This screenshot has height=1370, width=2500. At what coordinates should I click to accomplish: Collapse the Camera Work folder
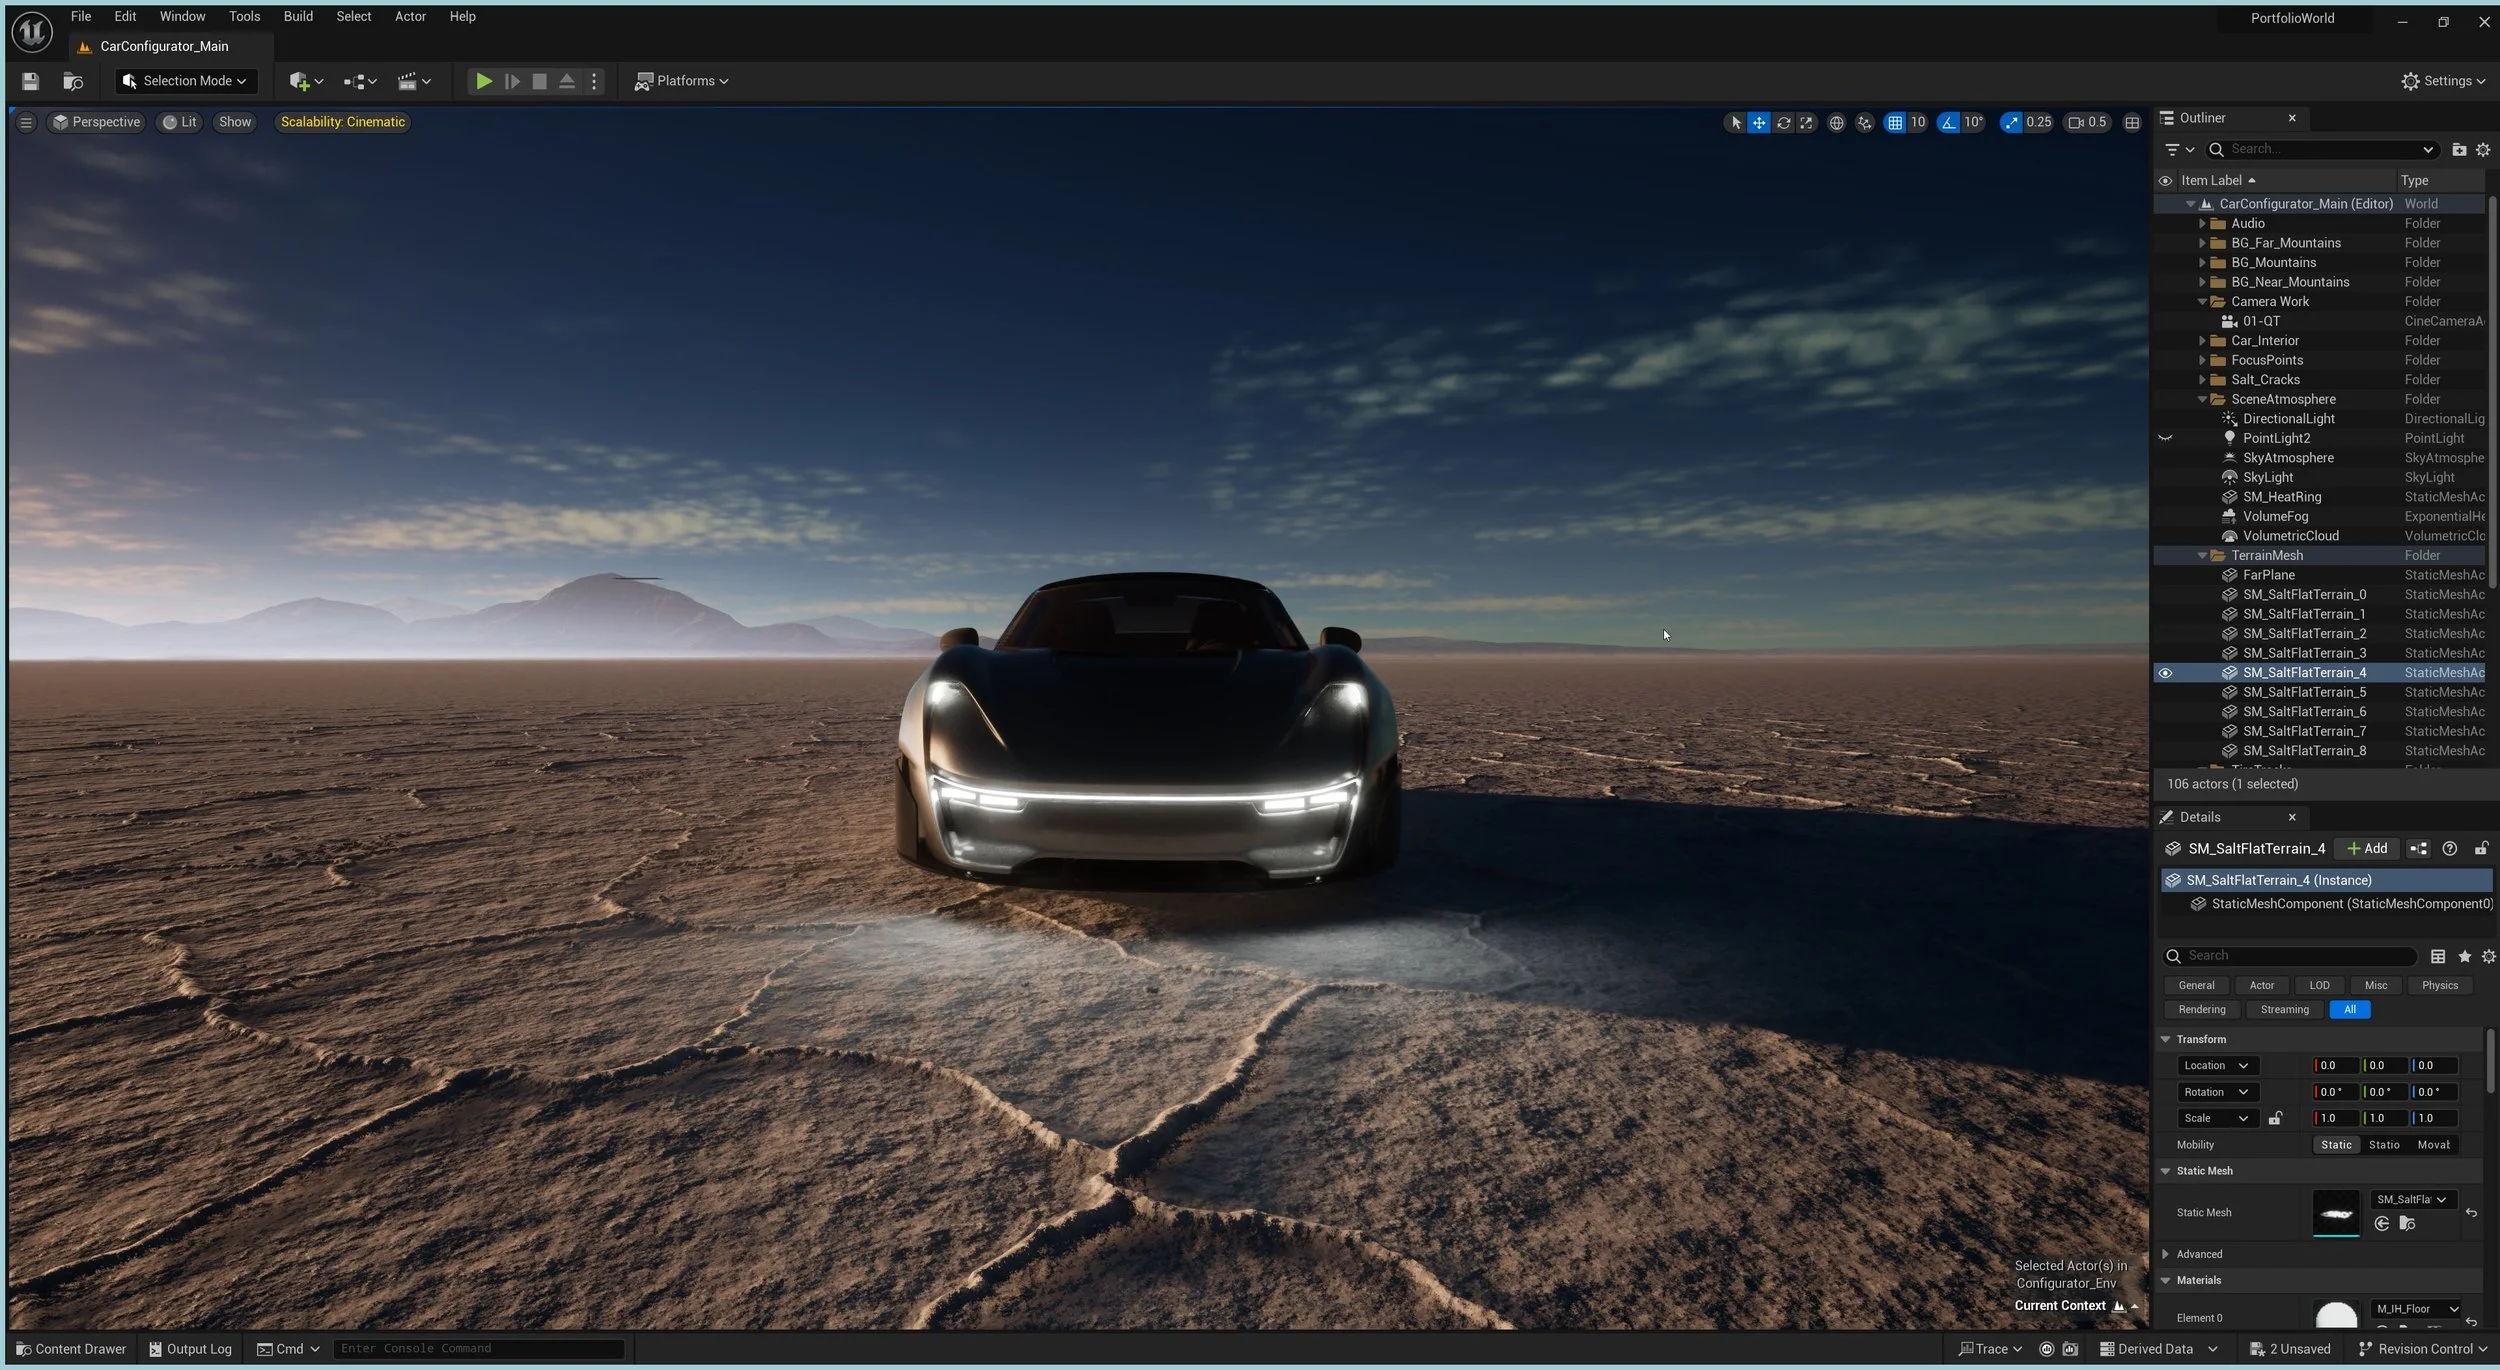tap(2202, 301)
